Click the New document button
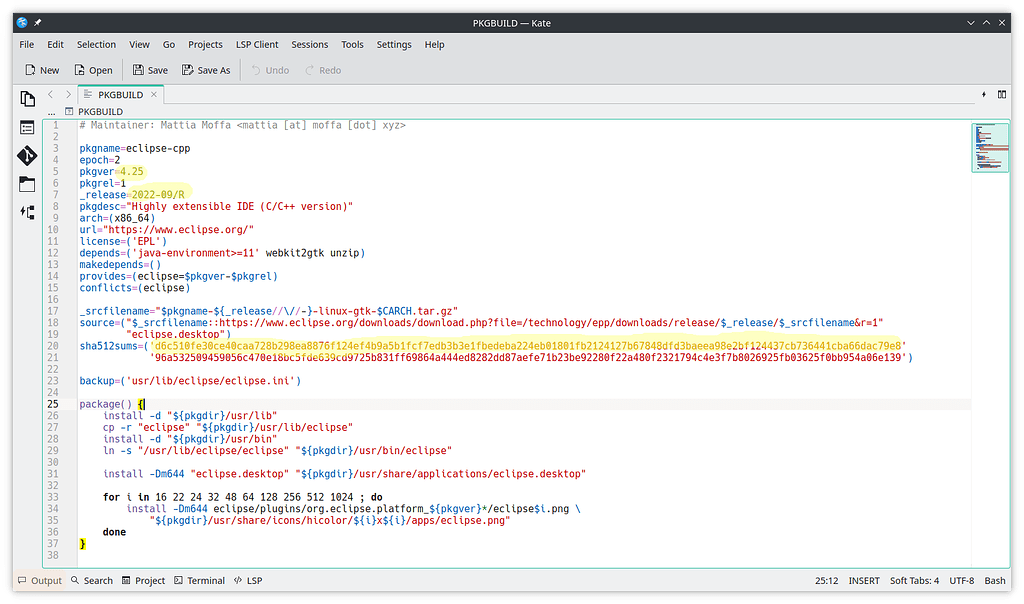1024x604 pixels. point(41,70)
